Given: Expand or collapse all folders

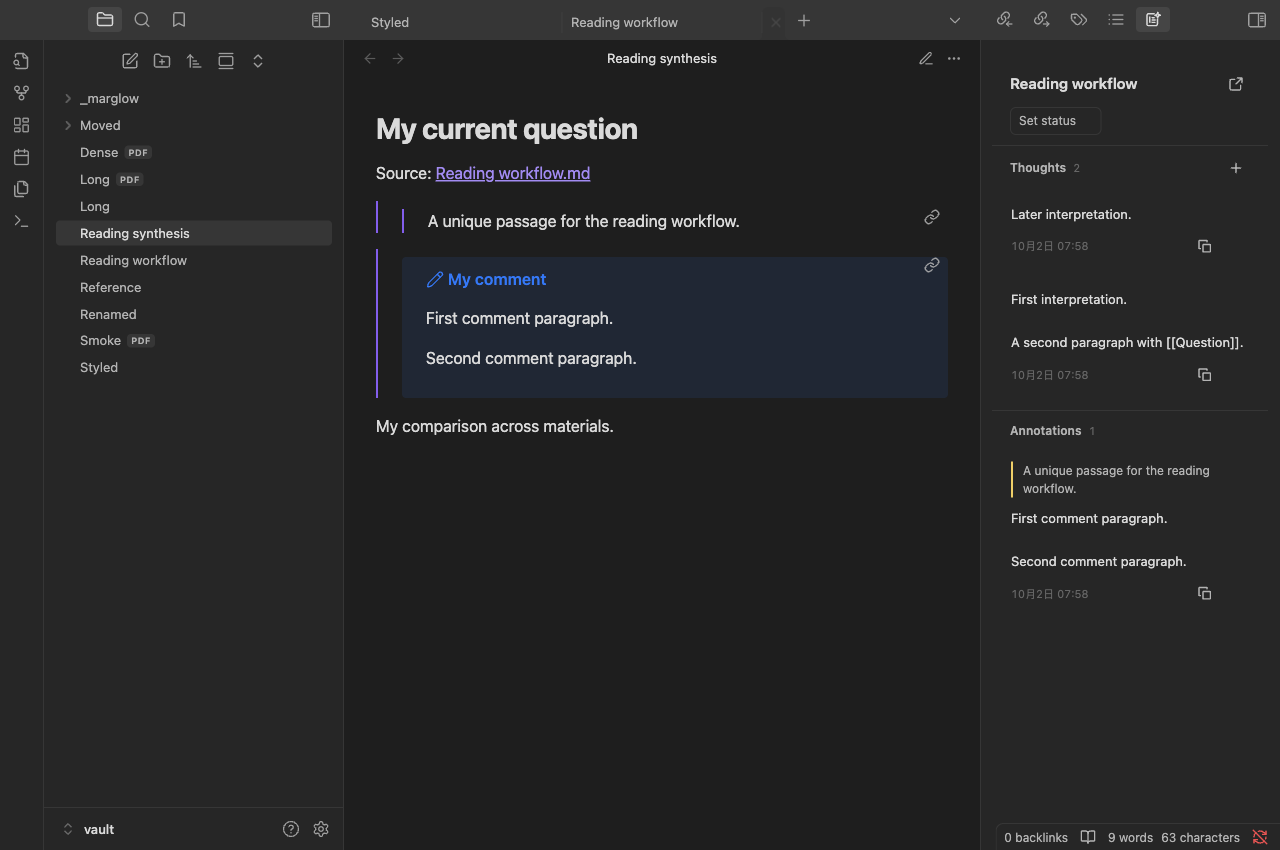Looking at the screenshot, I should 258,61.
